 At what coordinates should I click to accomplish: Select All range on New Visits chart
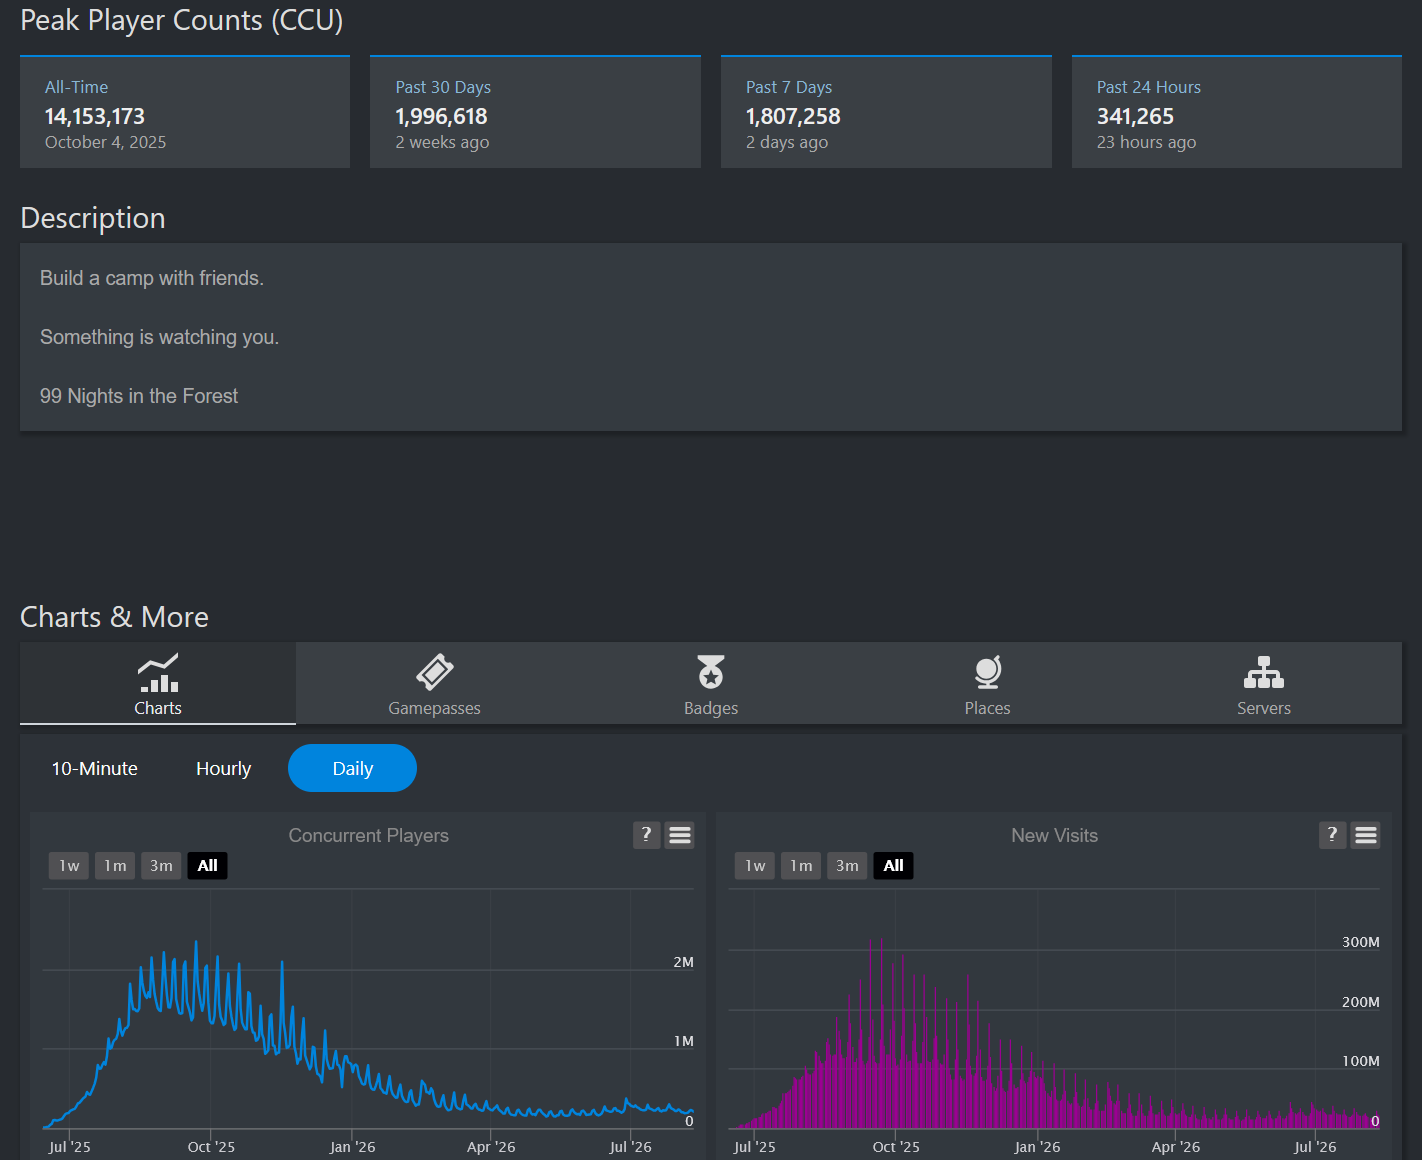point(894,866)
